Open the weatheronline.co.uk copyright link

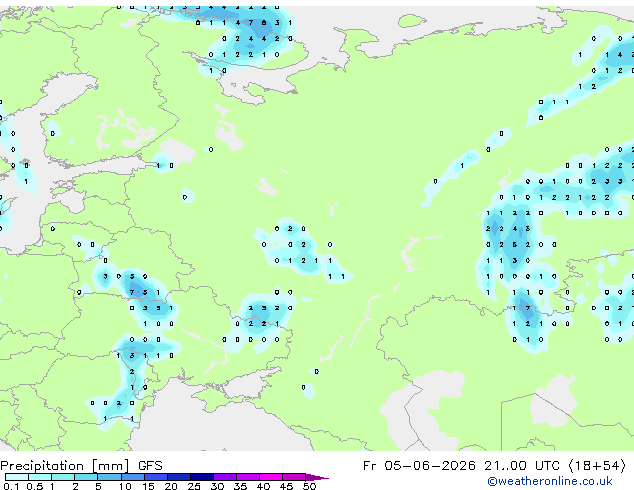(549, 481)
